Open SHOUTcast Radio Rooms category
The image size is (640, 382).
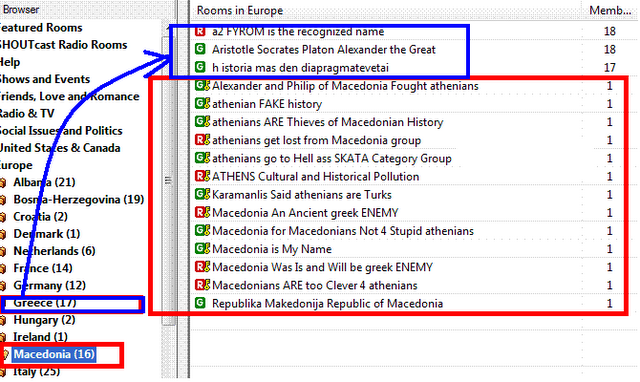63,44
